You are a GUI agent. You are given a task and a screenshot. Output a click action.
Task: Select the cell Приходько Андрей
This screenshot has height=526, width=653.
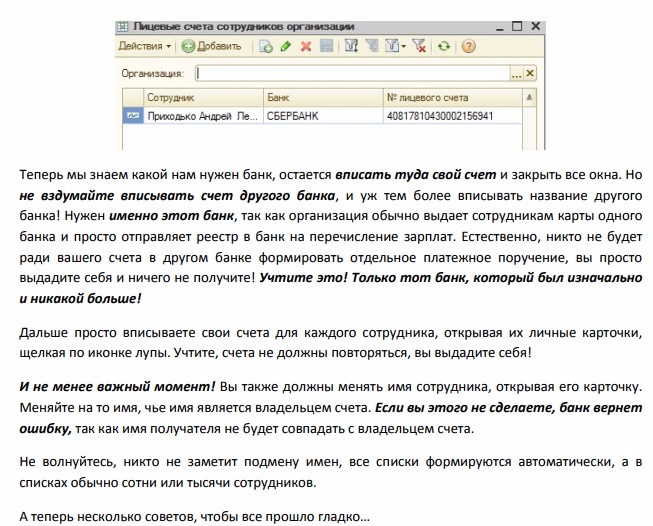click(203, 116)
